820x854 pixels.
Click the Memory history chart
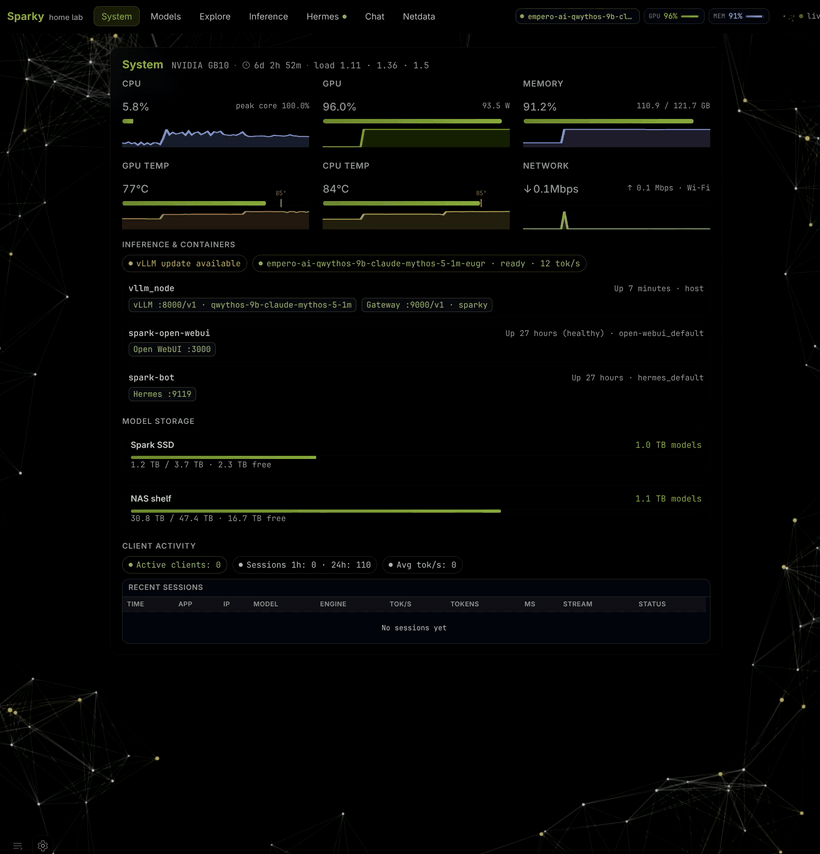[616, 138]
